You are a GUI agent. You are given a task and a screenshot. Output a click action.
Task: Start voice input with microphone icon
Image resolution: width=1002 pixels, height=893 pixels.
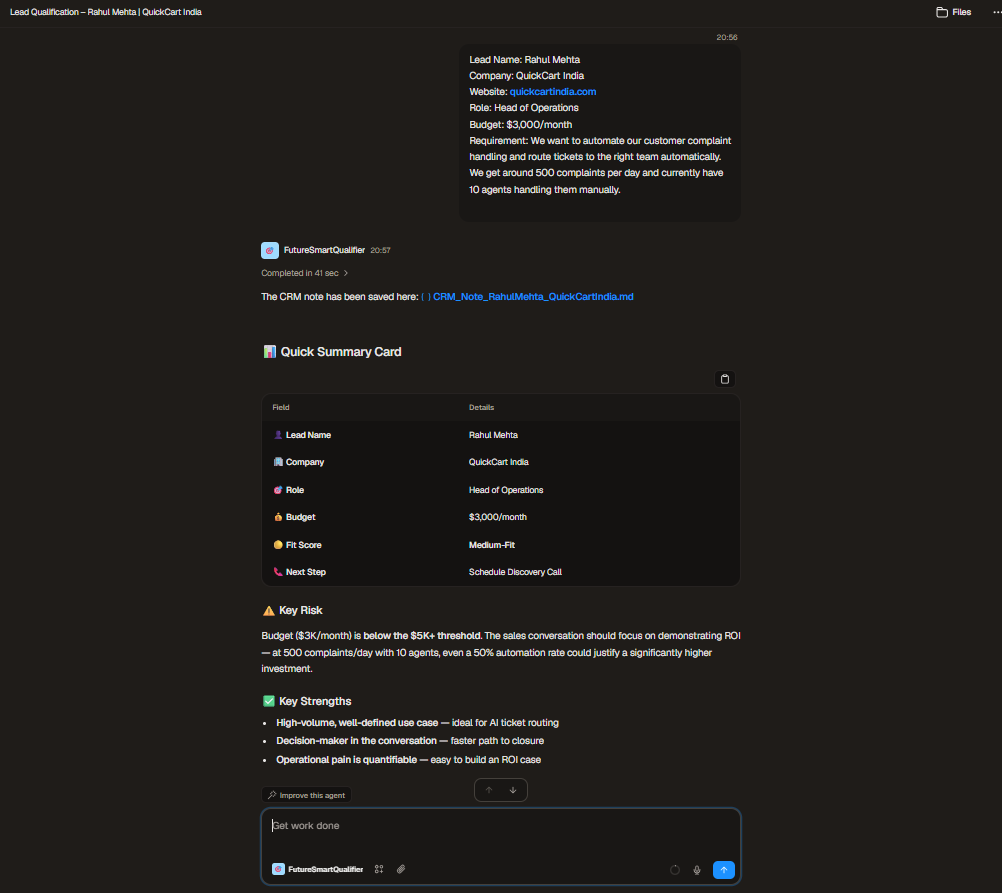coord(697,870)
